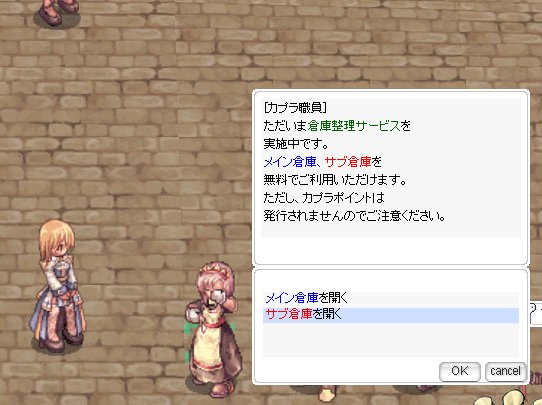Click the Kafra's maid headband
The width and height of the screenshot is (542, 405).
pyautogui.click(x=216, y=269)
